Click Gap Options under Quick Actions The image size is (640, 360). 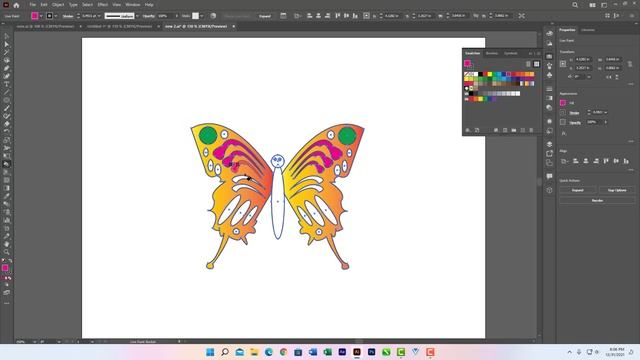pos(617,190)
